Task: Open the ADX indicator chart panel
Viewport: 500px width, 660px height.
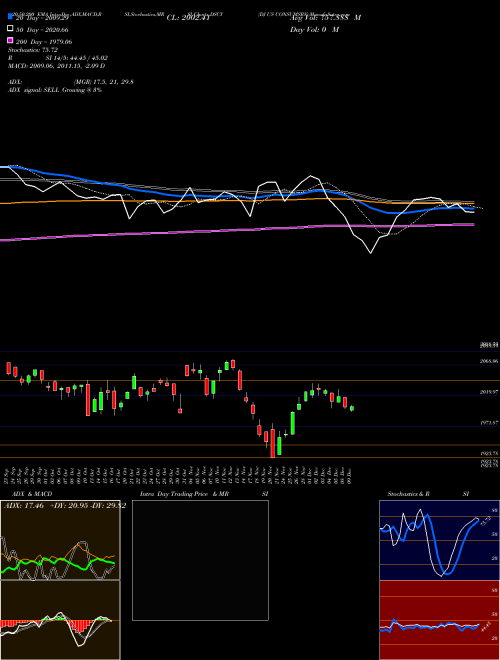Action: (60, 540)
